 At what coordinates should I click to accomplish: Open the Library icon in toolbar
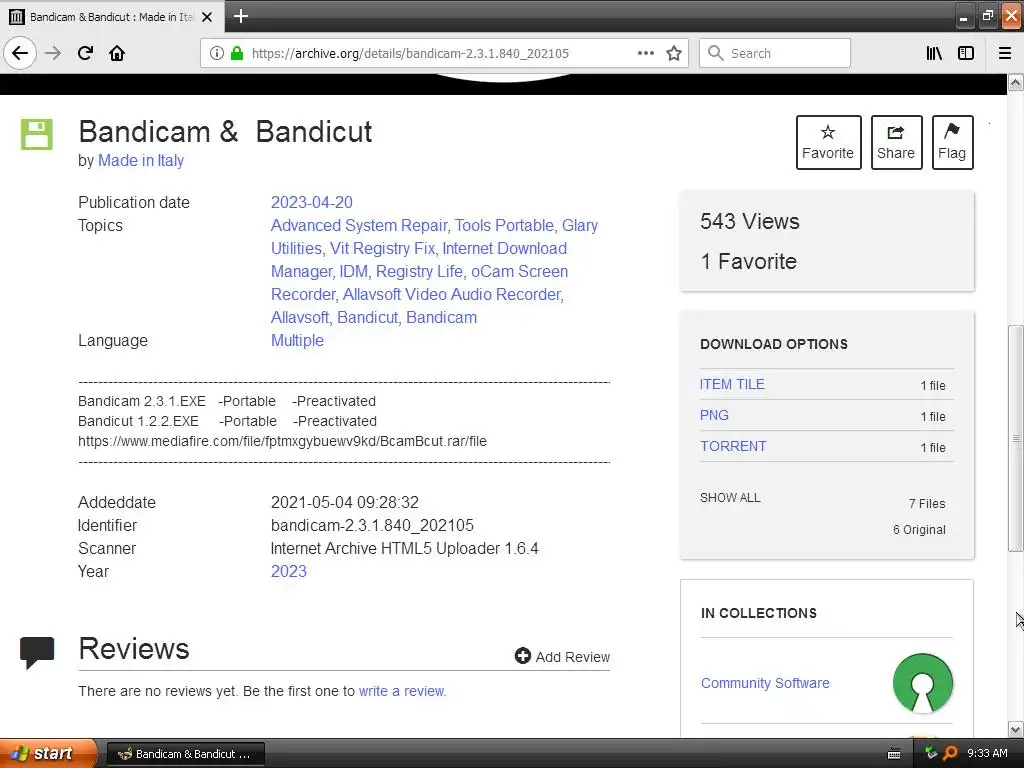934,53
